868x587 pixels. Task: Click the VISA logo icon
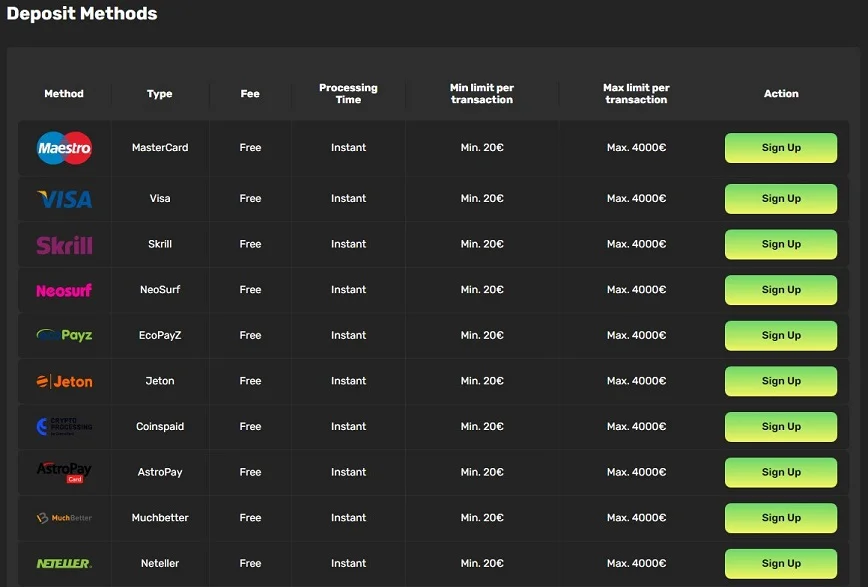tap(64, 199)
